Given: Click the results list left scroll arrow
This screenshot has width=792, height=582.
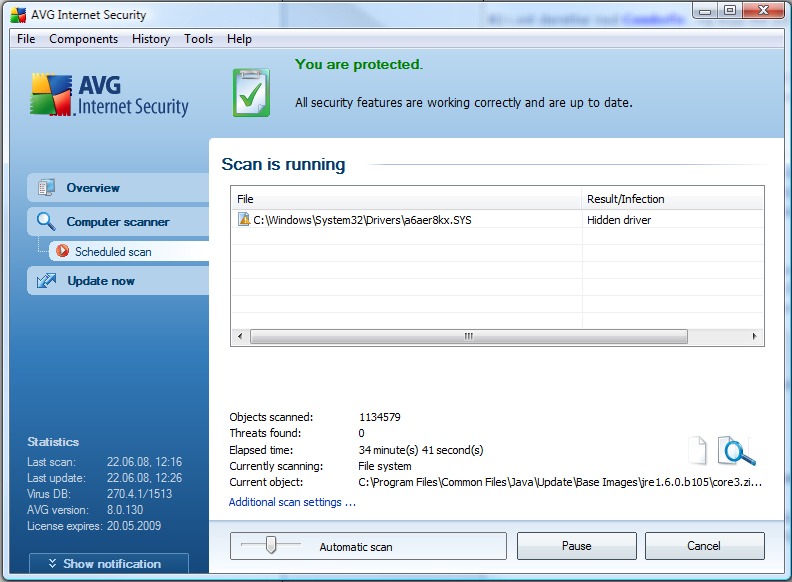Looking at the screenshot, I should click(240, 336).
